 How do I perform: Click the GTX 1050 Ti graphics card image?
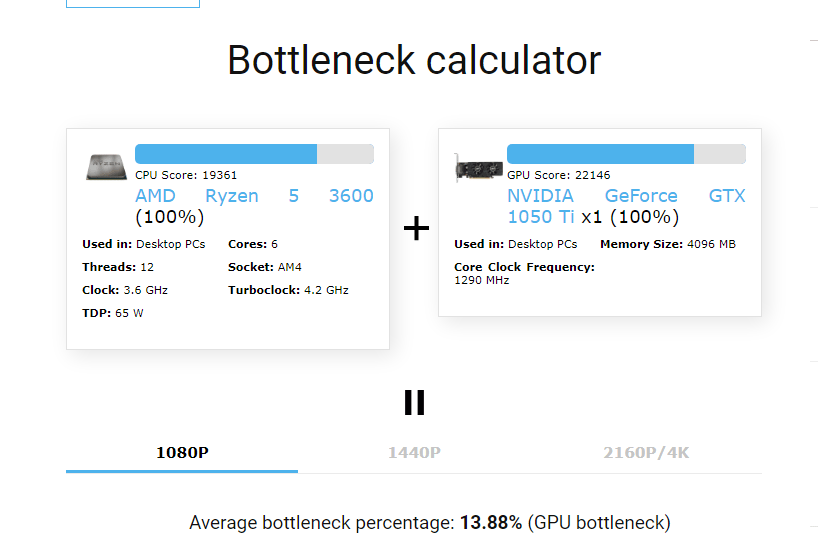478,168
